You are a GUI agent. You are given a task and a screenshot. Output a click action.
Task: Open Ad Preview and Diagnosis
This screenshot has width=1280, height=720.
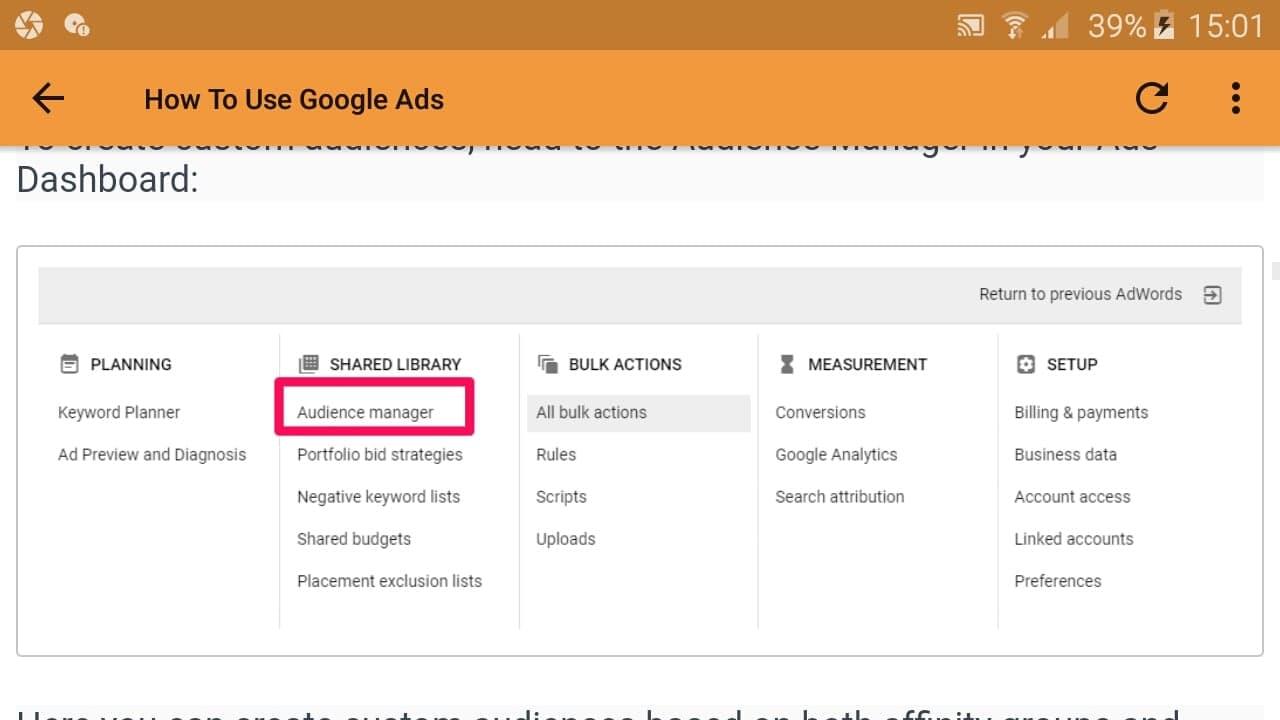[x=152, y=454]
